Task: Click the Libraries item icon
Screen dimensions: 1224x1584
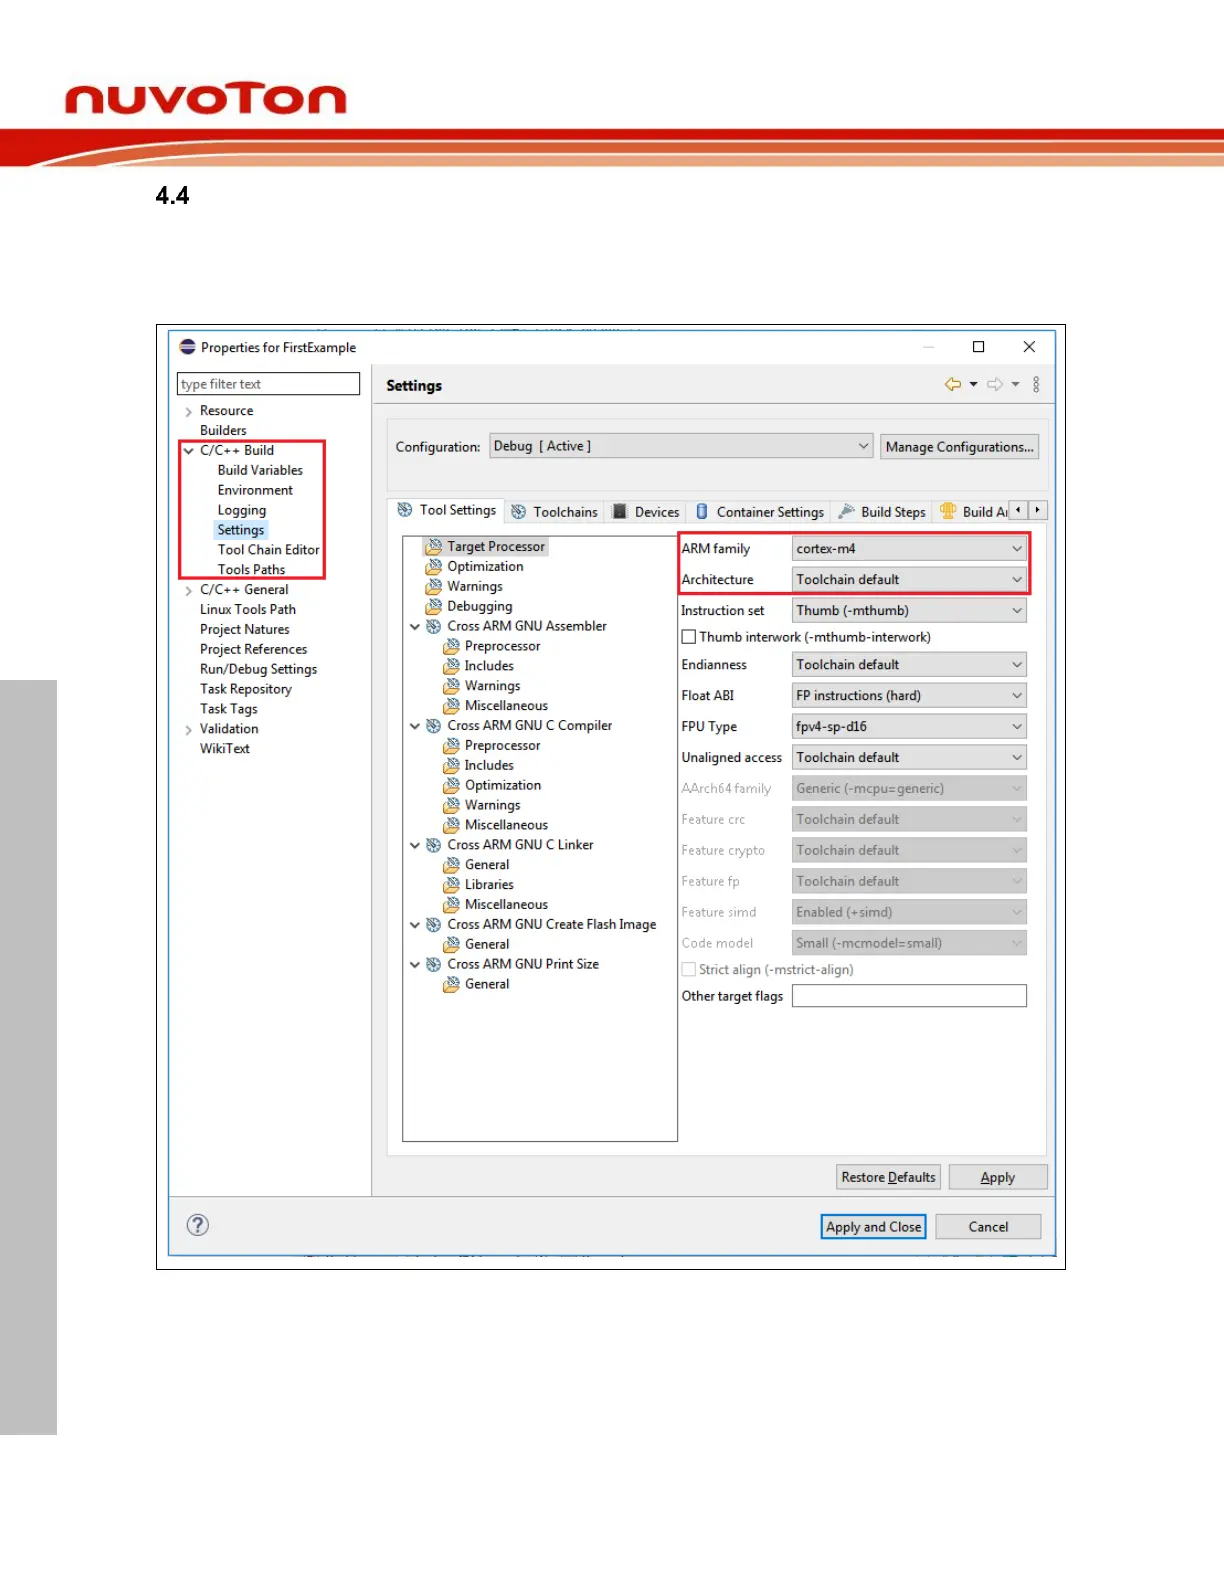Action: (452, 885)
